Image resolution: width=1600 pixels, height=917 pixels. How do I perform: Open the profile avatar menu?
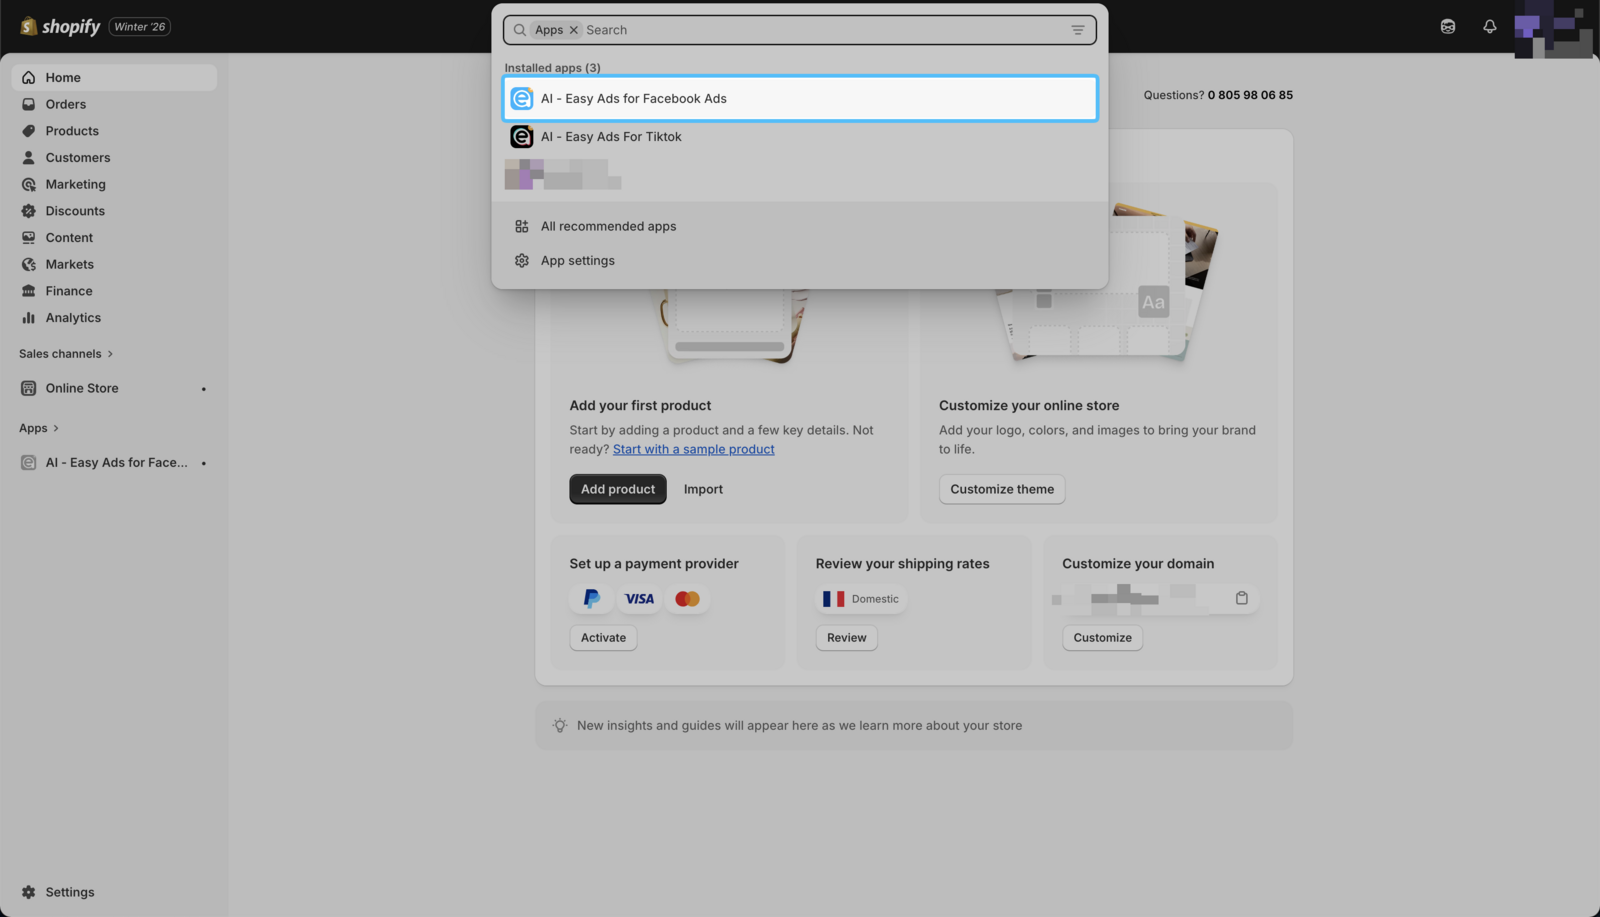1552,27
